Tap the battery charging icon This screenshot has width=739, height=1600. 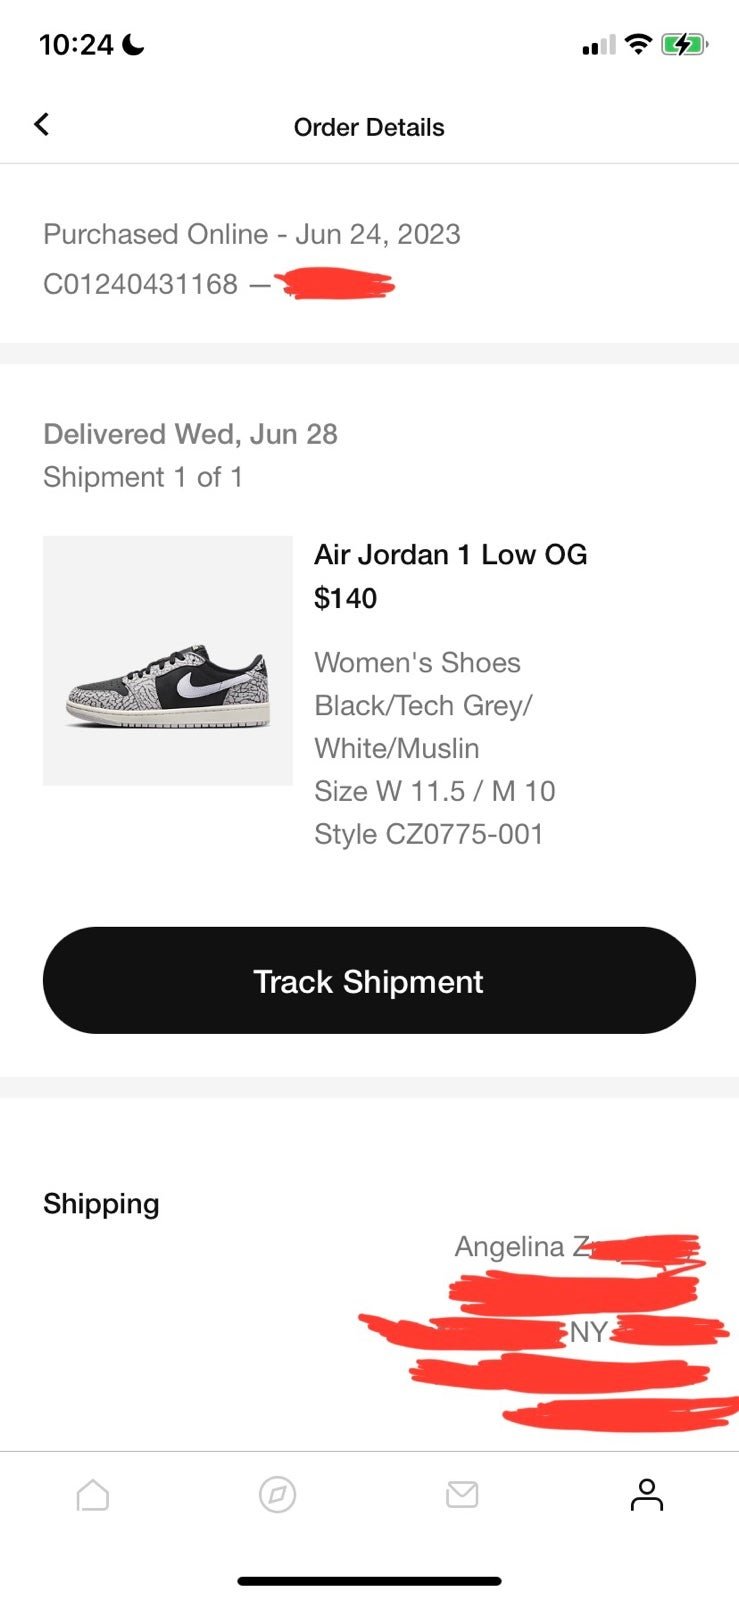[x=684, y=45]
